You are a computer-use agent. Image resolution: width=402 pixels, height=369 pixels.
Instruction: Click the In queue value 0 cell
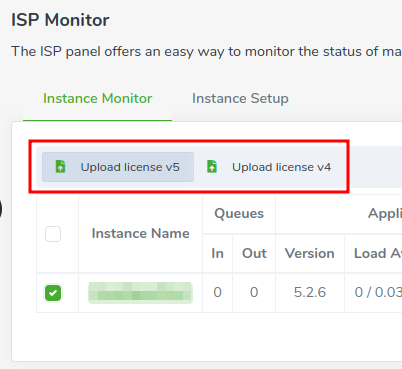click(x=217, y=292)
